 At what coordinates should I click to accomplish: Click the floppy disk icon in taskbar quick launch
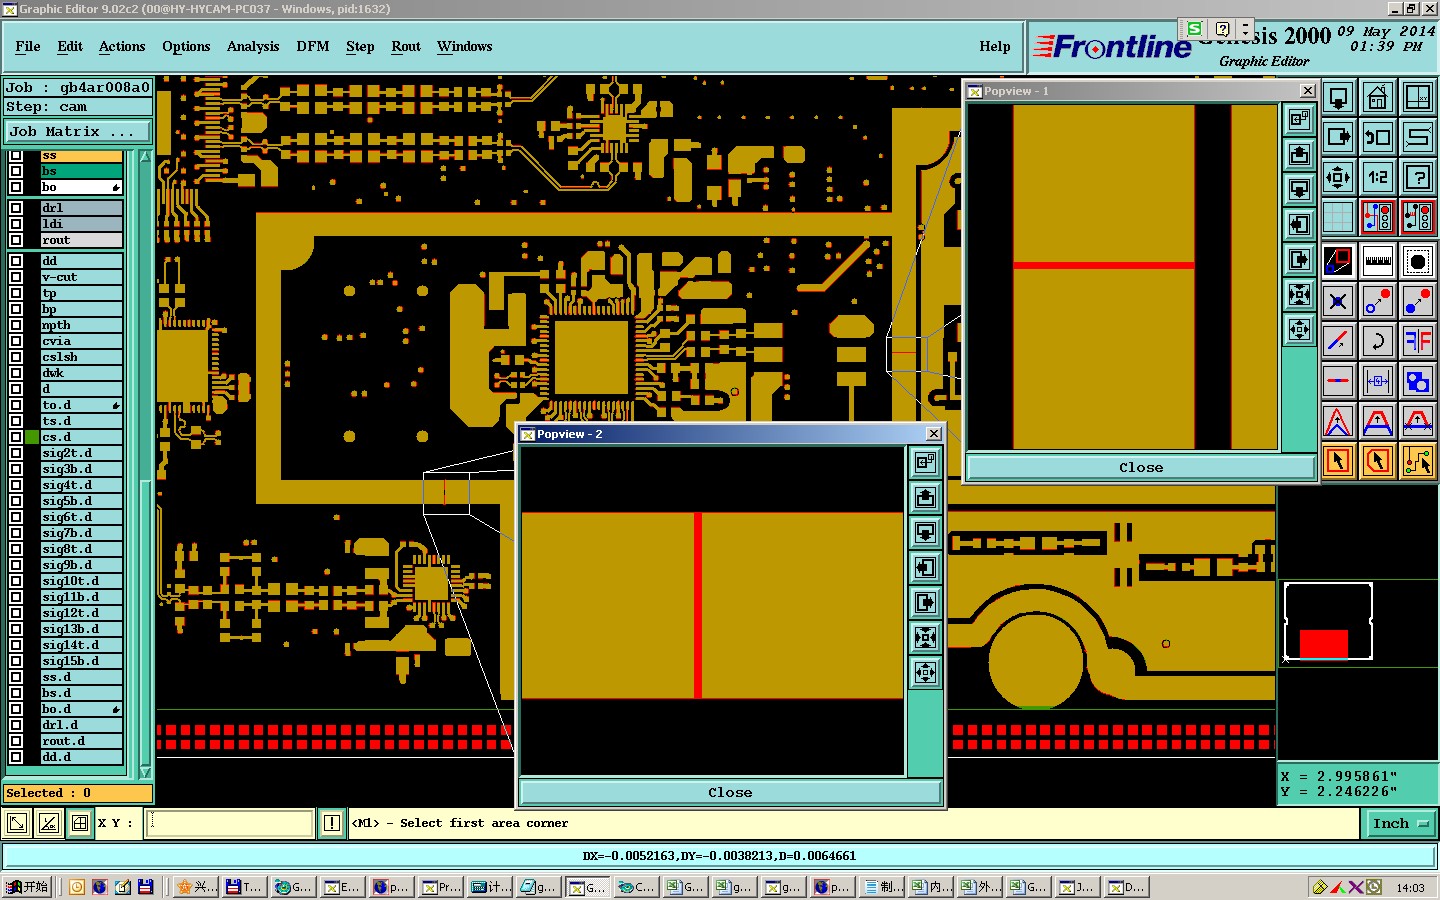(146, 886)
